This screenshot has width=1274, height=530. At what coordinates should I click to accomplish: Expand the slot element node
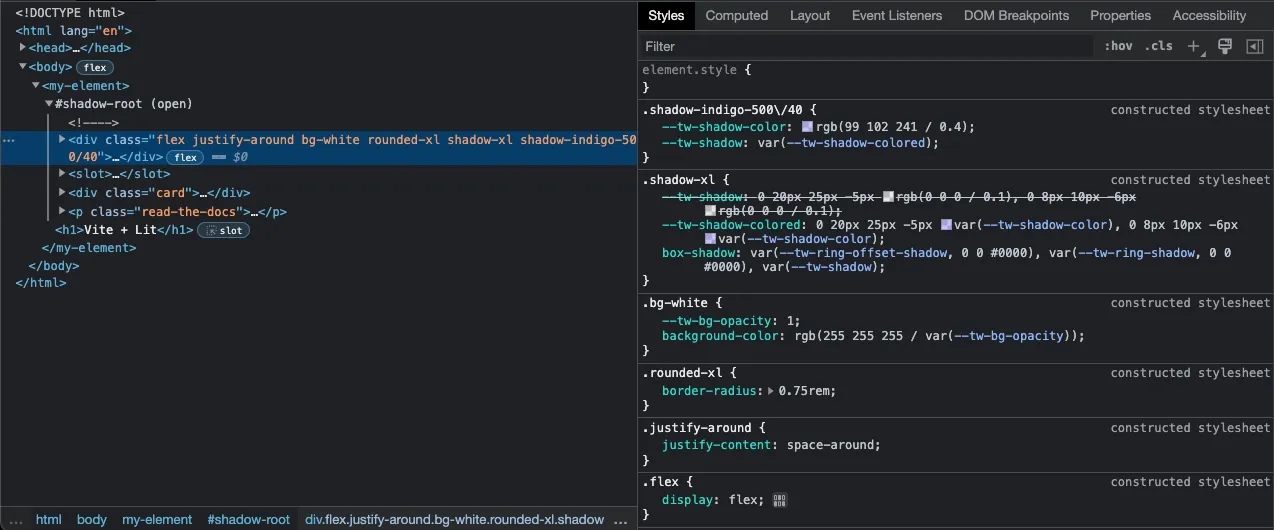pos(62,174)
